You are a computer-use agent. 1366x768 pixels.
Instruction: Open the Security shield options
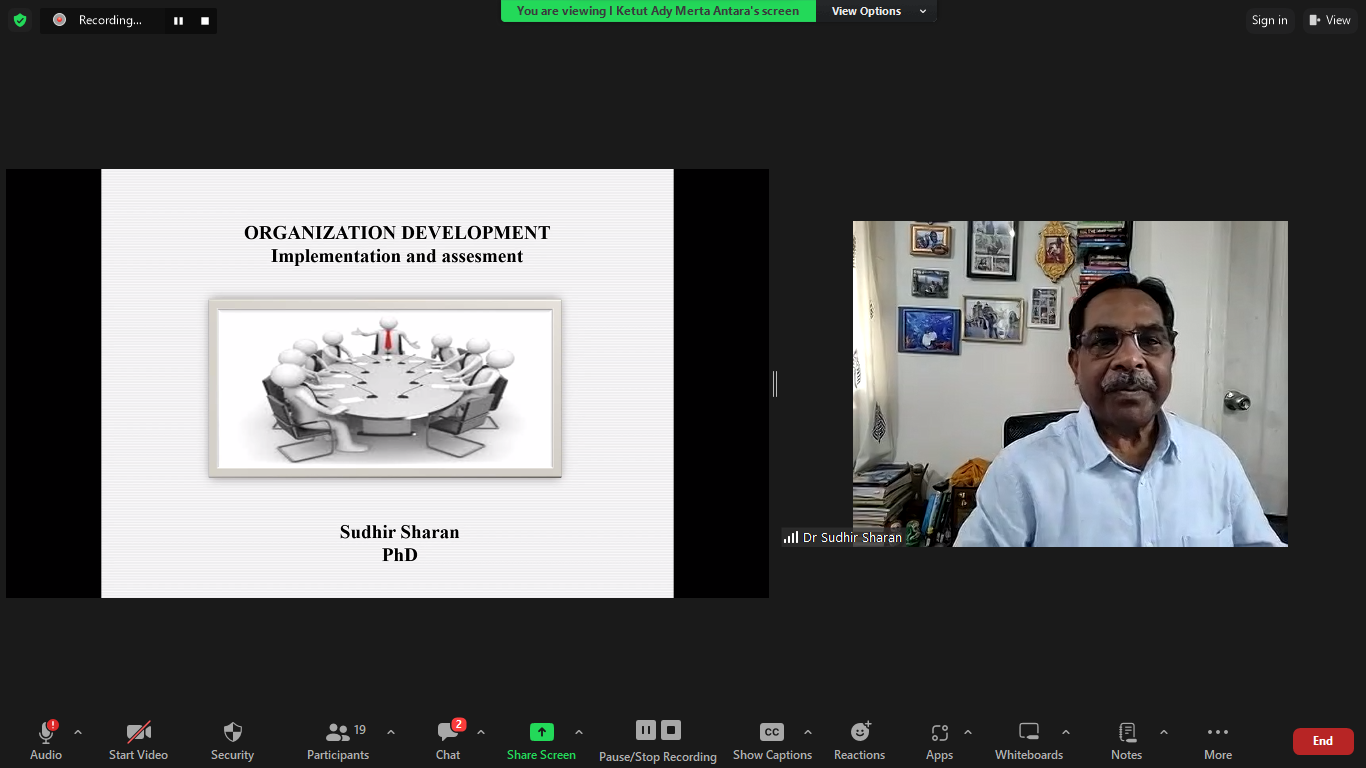[232, 741]
